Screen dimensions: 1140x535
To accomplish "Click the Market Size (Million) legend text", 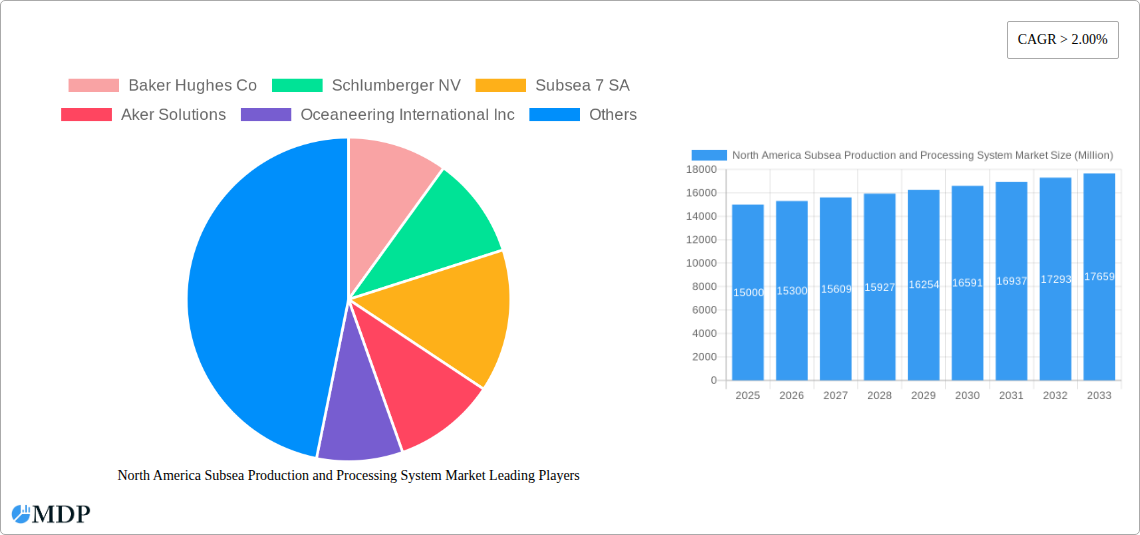I will click(923, 155).
